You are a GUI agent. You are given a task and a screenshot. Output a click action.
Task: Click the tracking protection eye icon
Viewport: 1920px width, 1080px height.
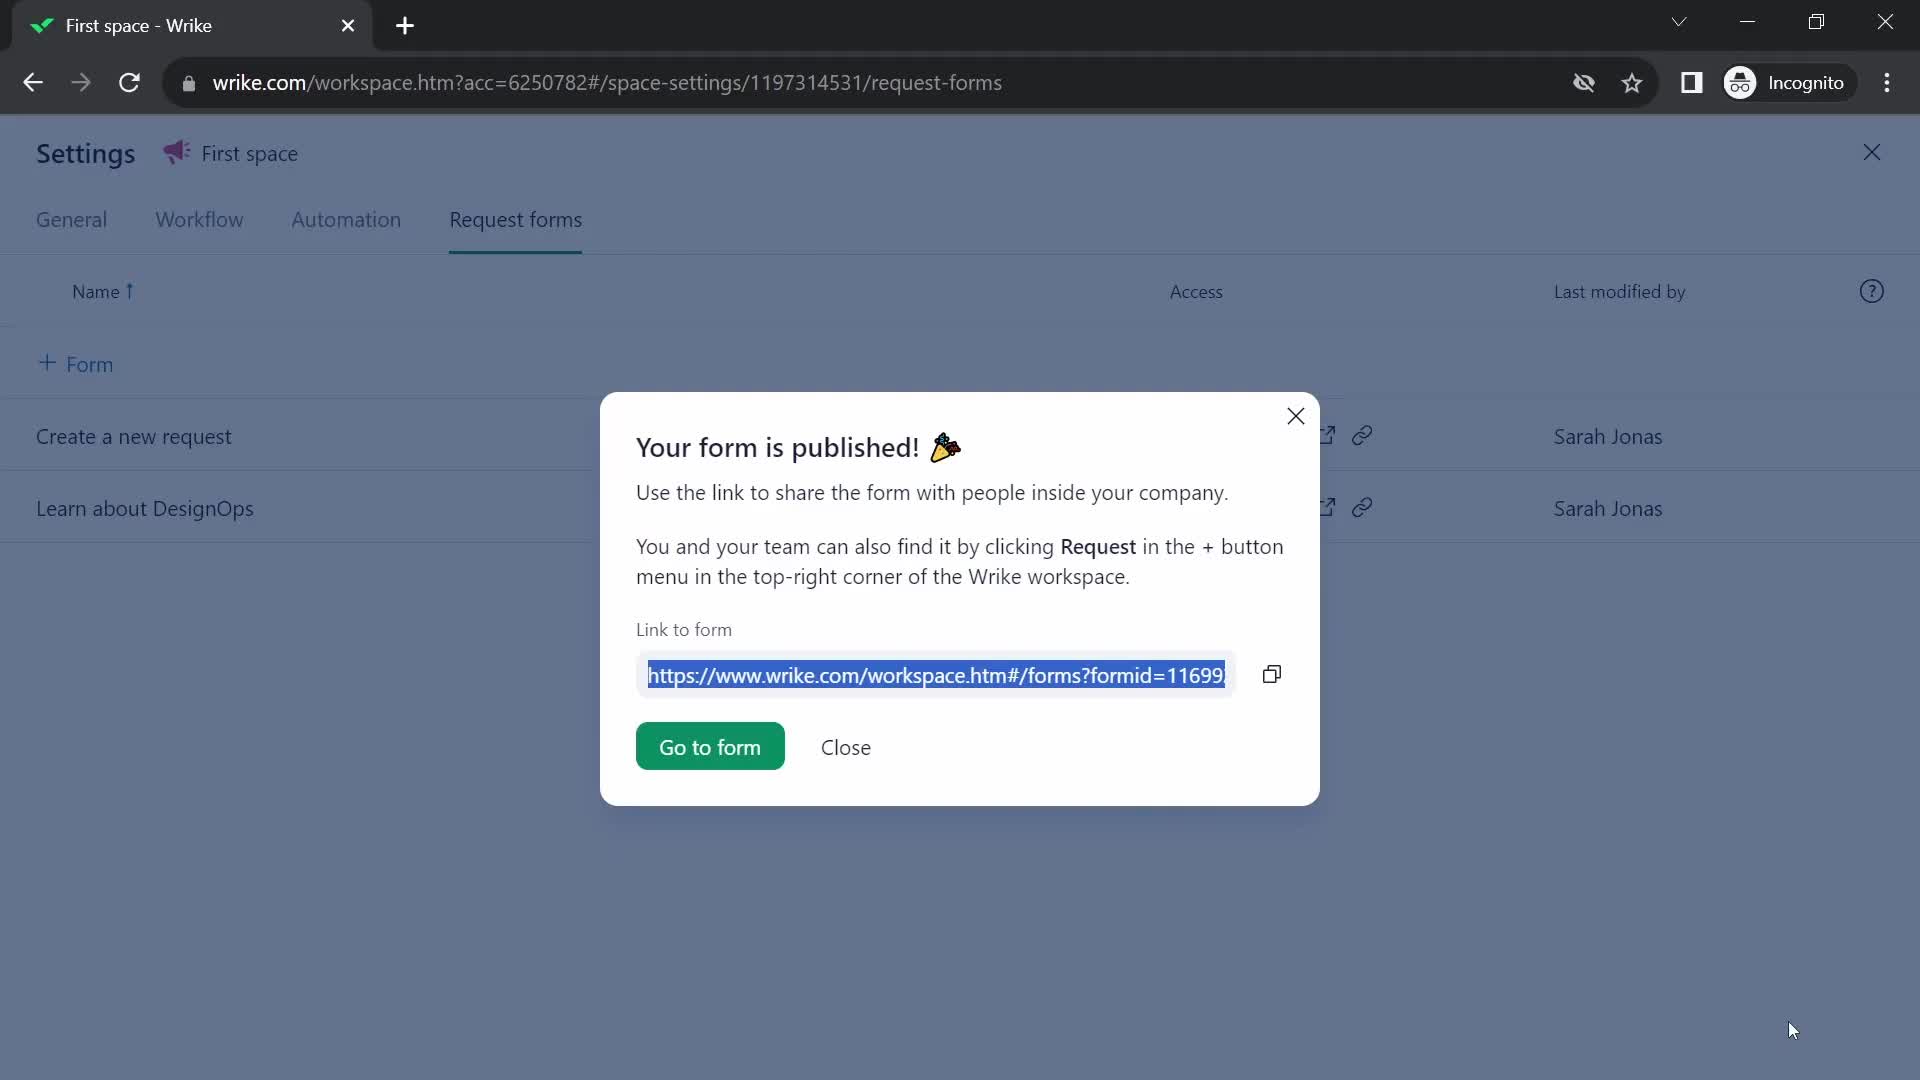pyautogui.click(x=1583, y=83)
